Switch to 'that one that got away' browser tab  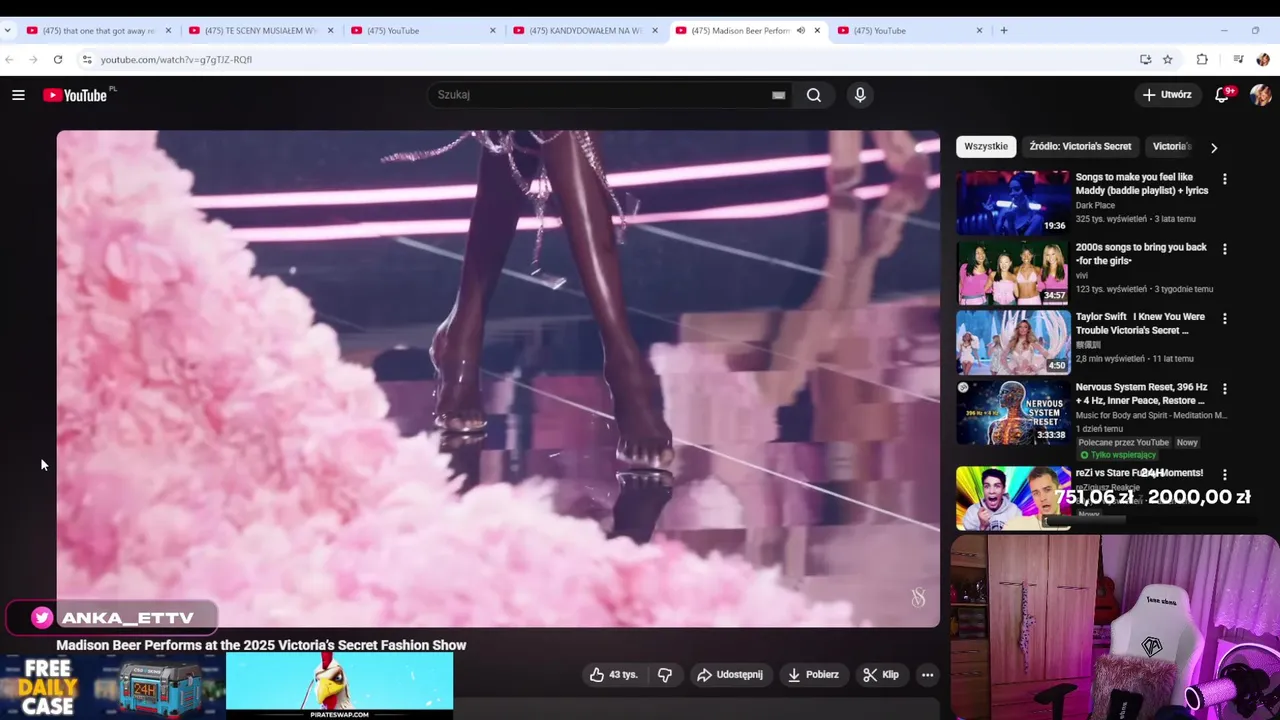coord(100,31)
